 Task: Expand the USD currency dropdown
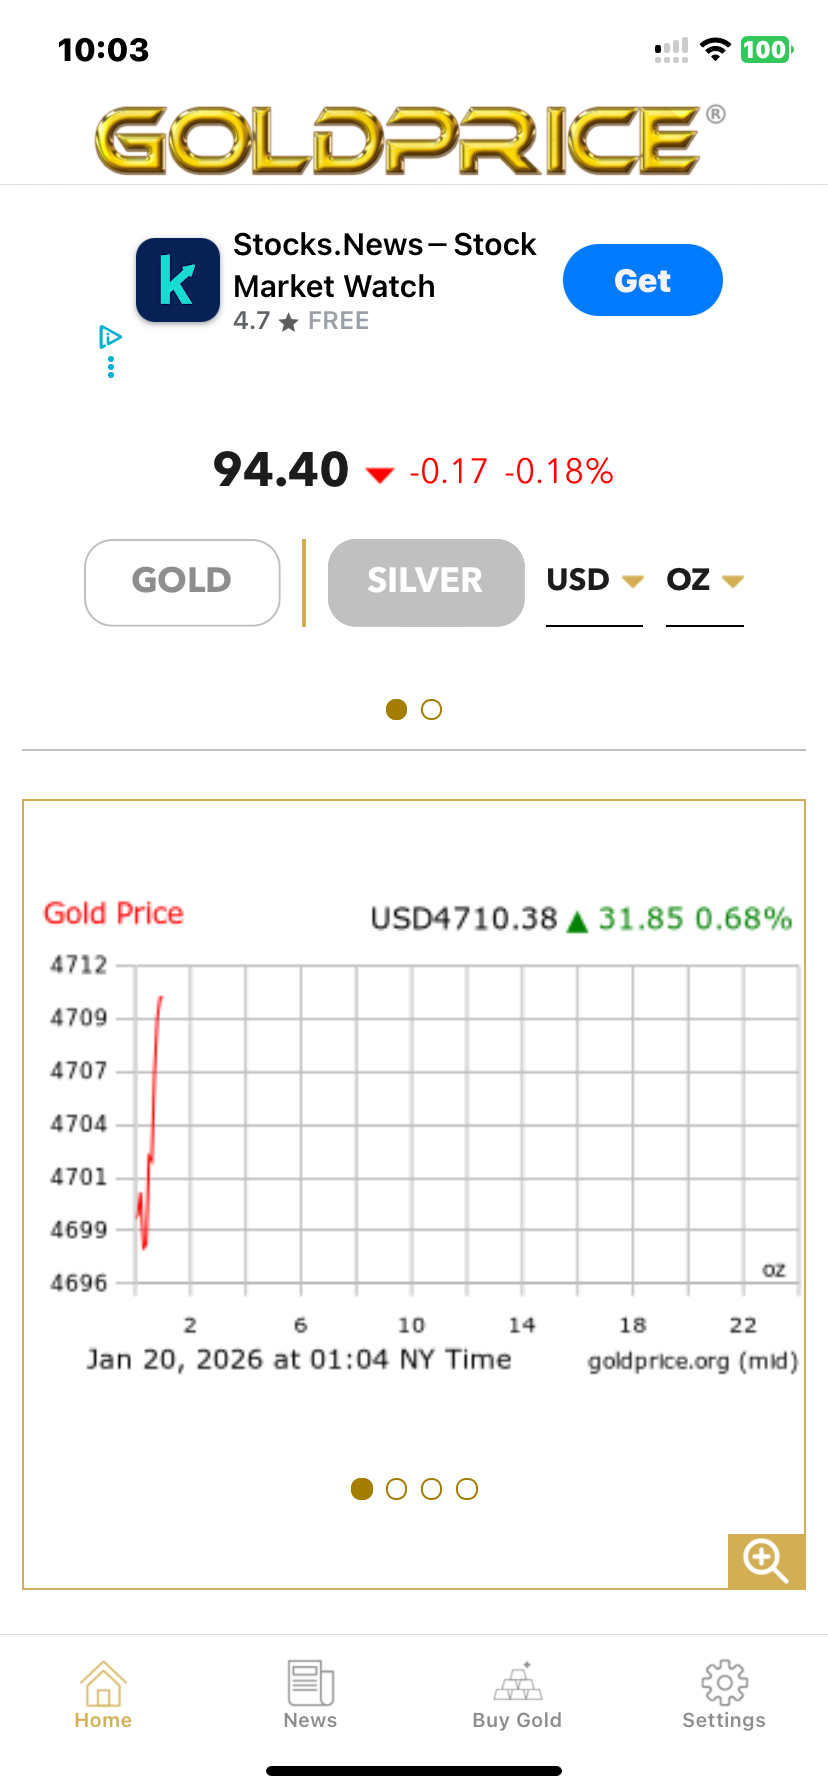(x=594, y=581)
